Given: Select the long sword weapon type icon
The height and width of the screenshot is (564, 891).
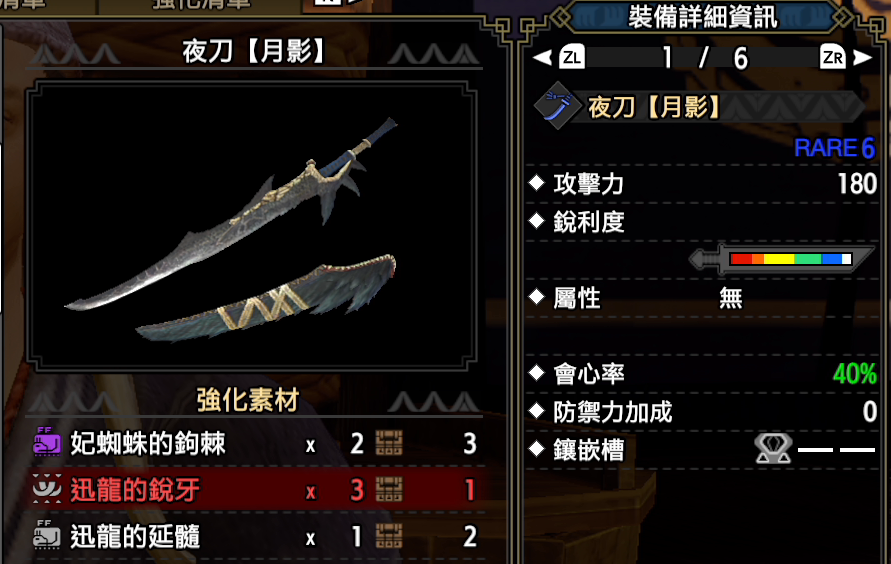Looking at the screenshot, I should (557, 106).
